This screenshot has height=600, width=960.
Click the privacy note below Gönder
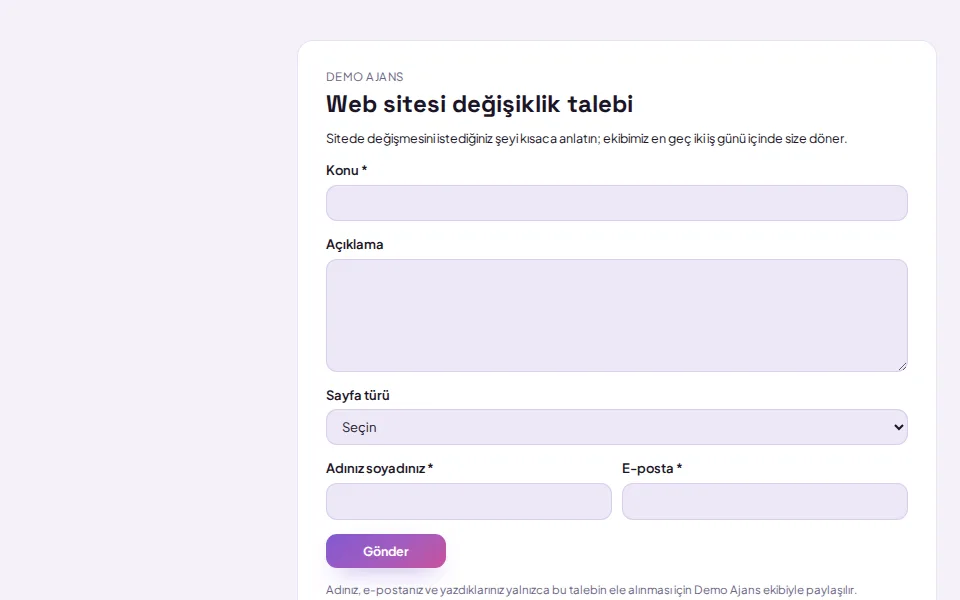coord(591,590)
